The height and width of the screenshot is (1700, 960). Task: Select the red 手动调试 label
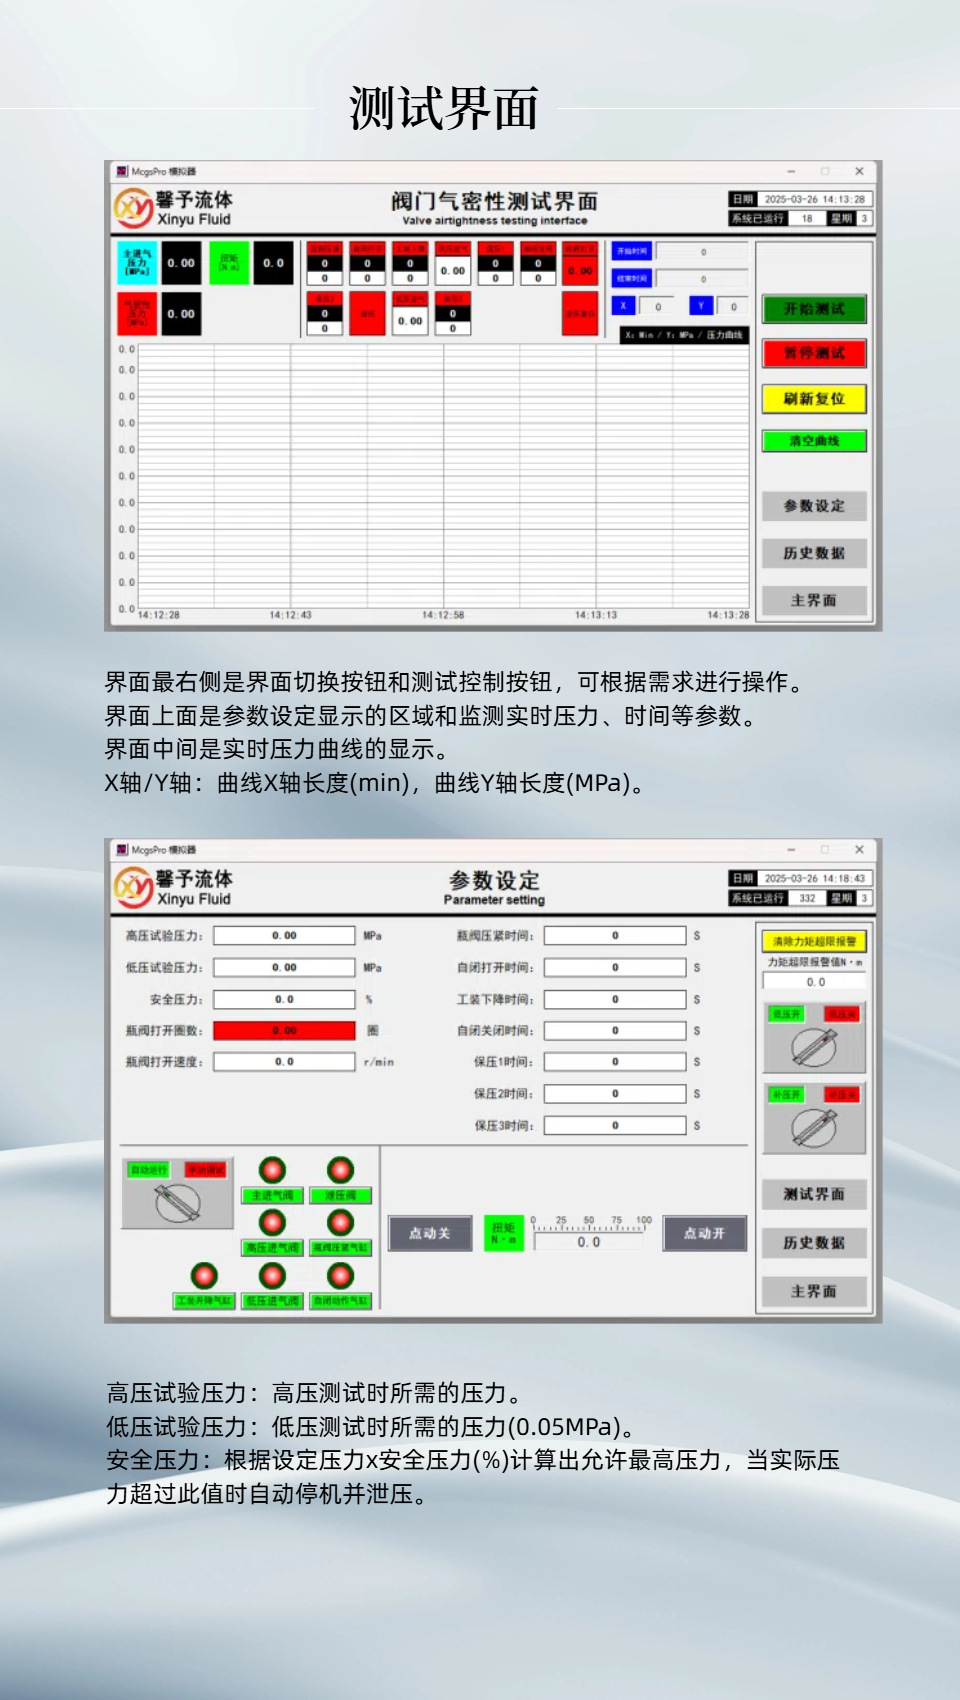tap(206, 1170)
